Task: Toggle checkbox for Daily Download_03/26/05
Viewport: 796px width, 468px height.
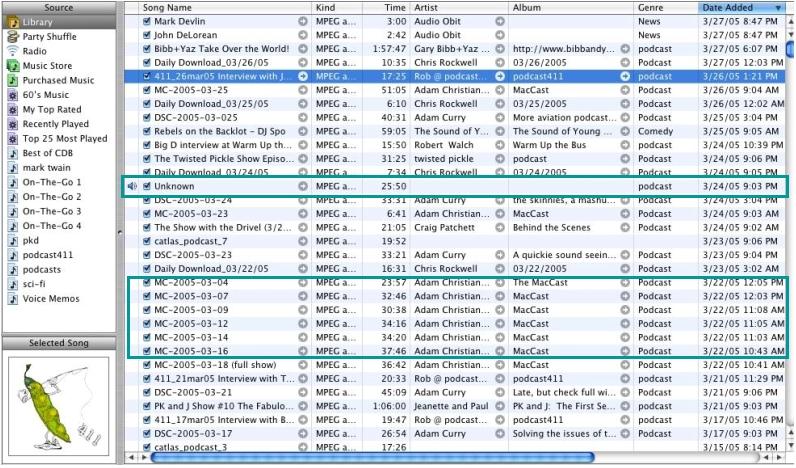Action: 147,62
